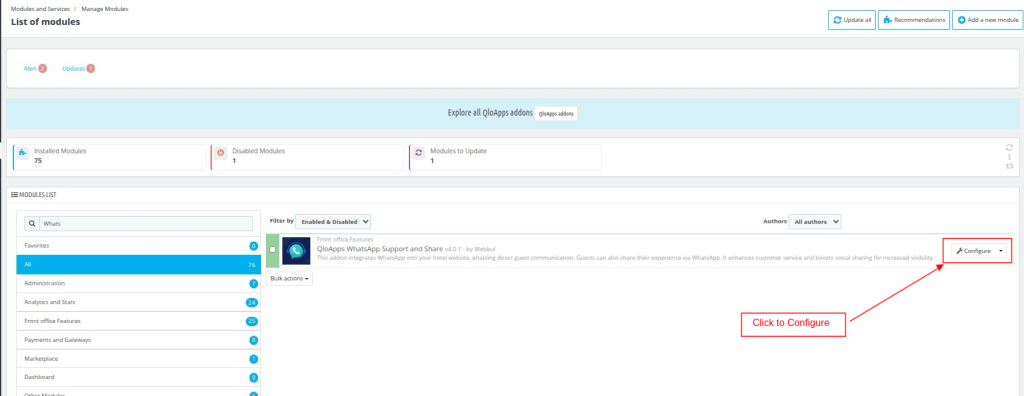Click the Disabled Modules power icon
The image size is (1024, 396).
pos(221,152)
